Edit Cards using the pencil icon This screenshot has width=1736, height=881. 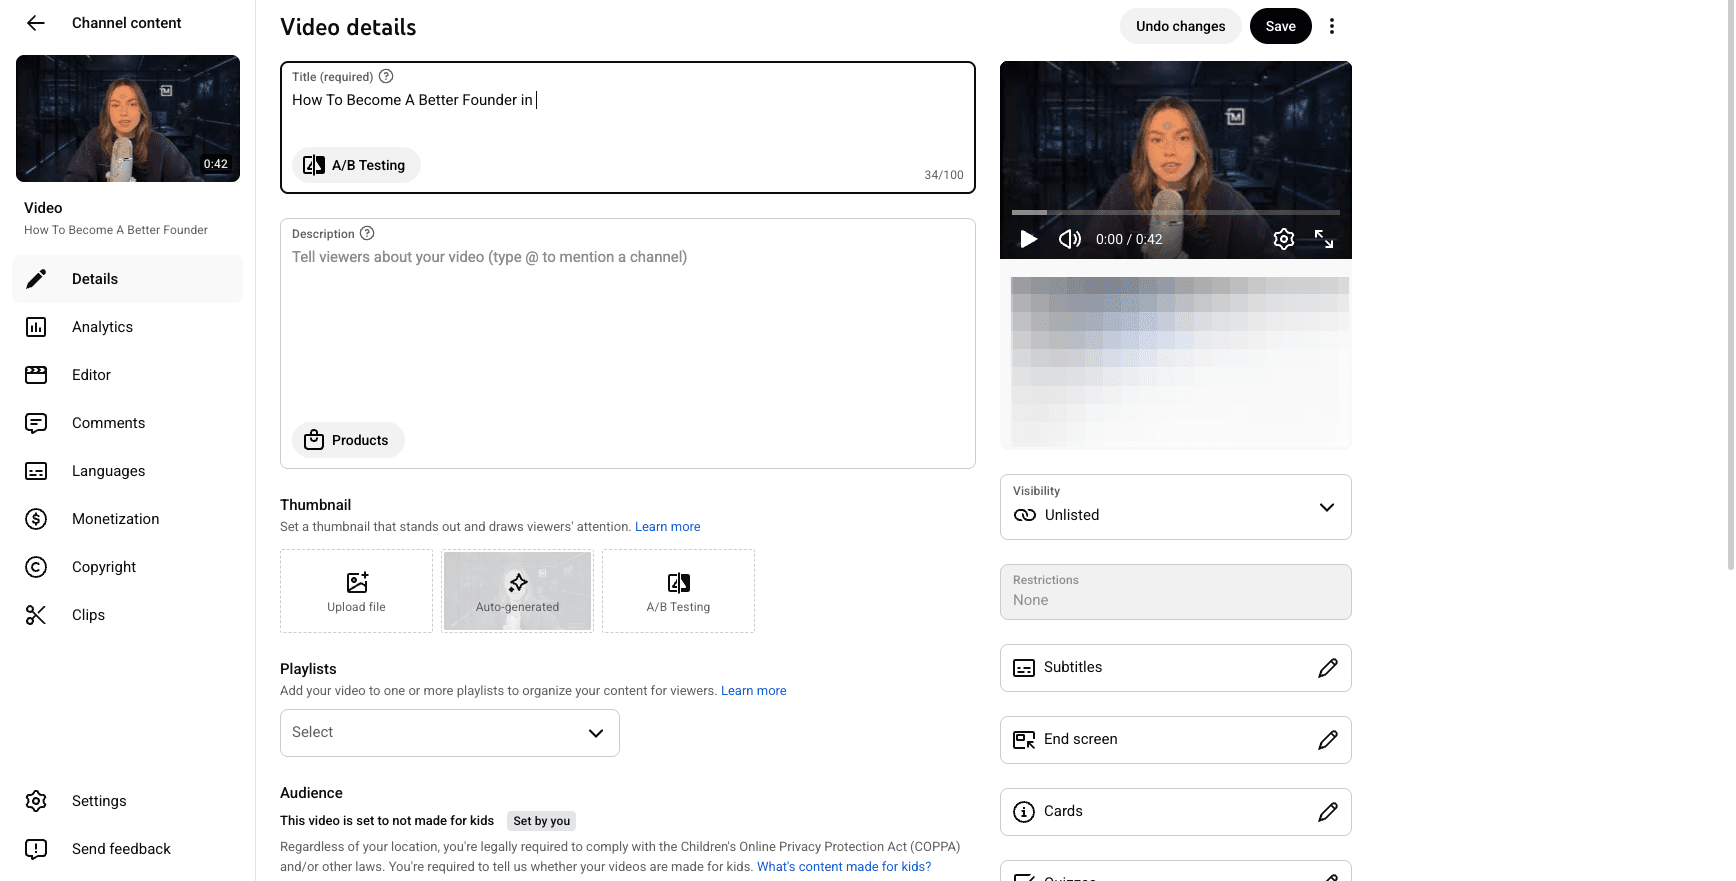(1328, 812)
